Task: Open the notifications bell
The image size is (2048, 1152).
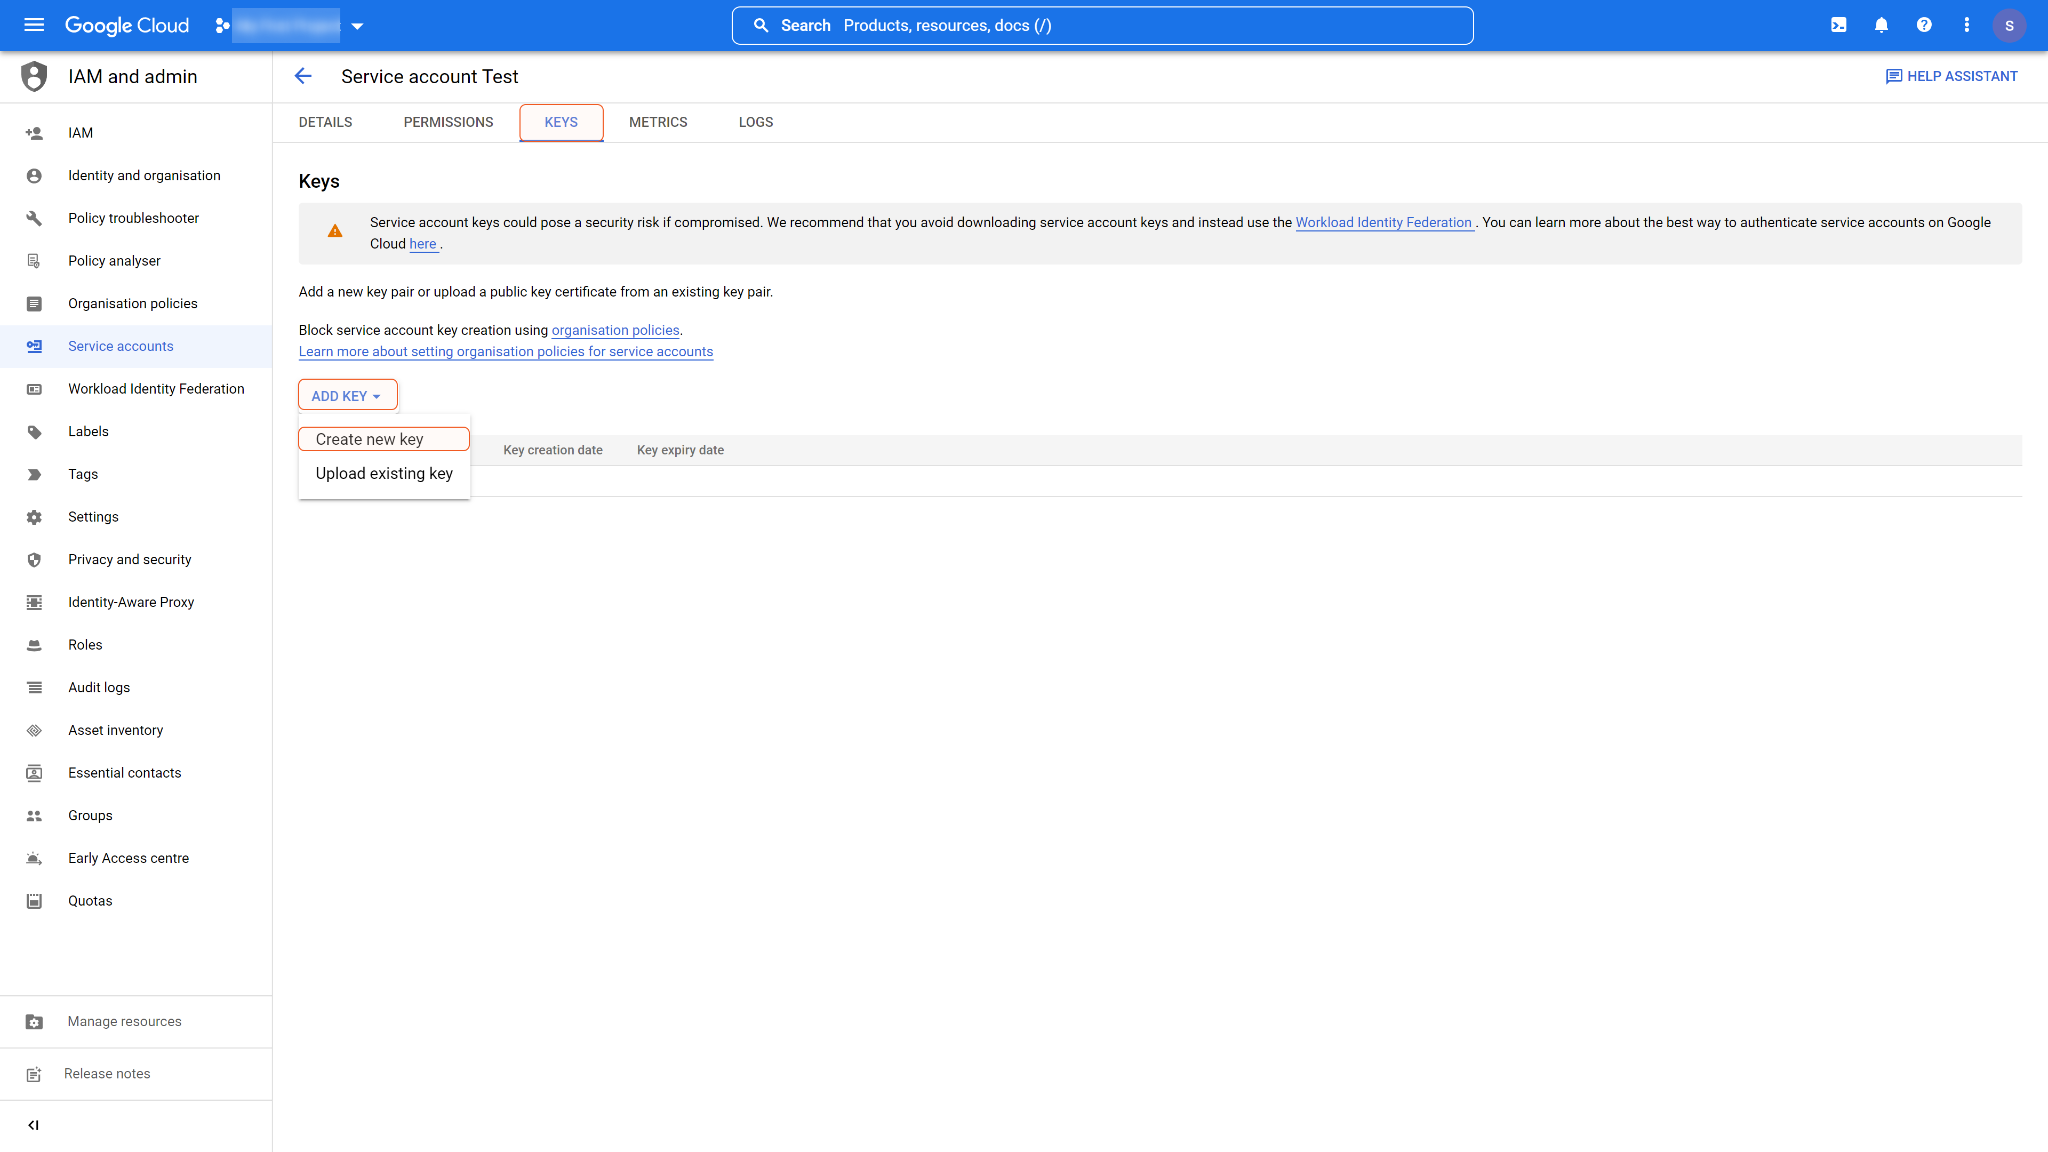Action: tap(1881, 25)
